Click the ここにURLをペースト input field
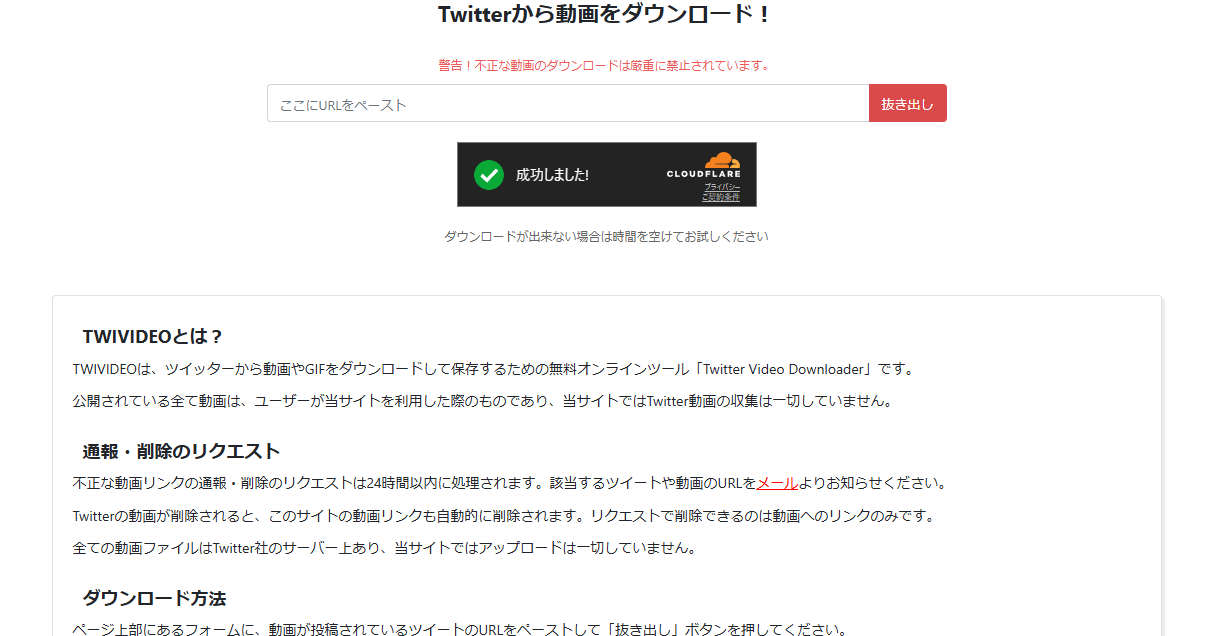Viewport: 1217px width, 636px height. 568,103
